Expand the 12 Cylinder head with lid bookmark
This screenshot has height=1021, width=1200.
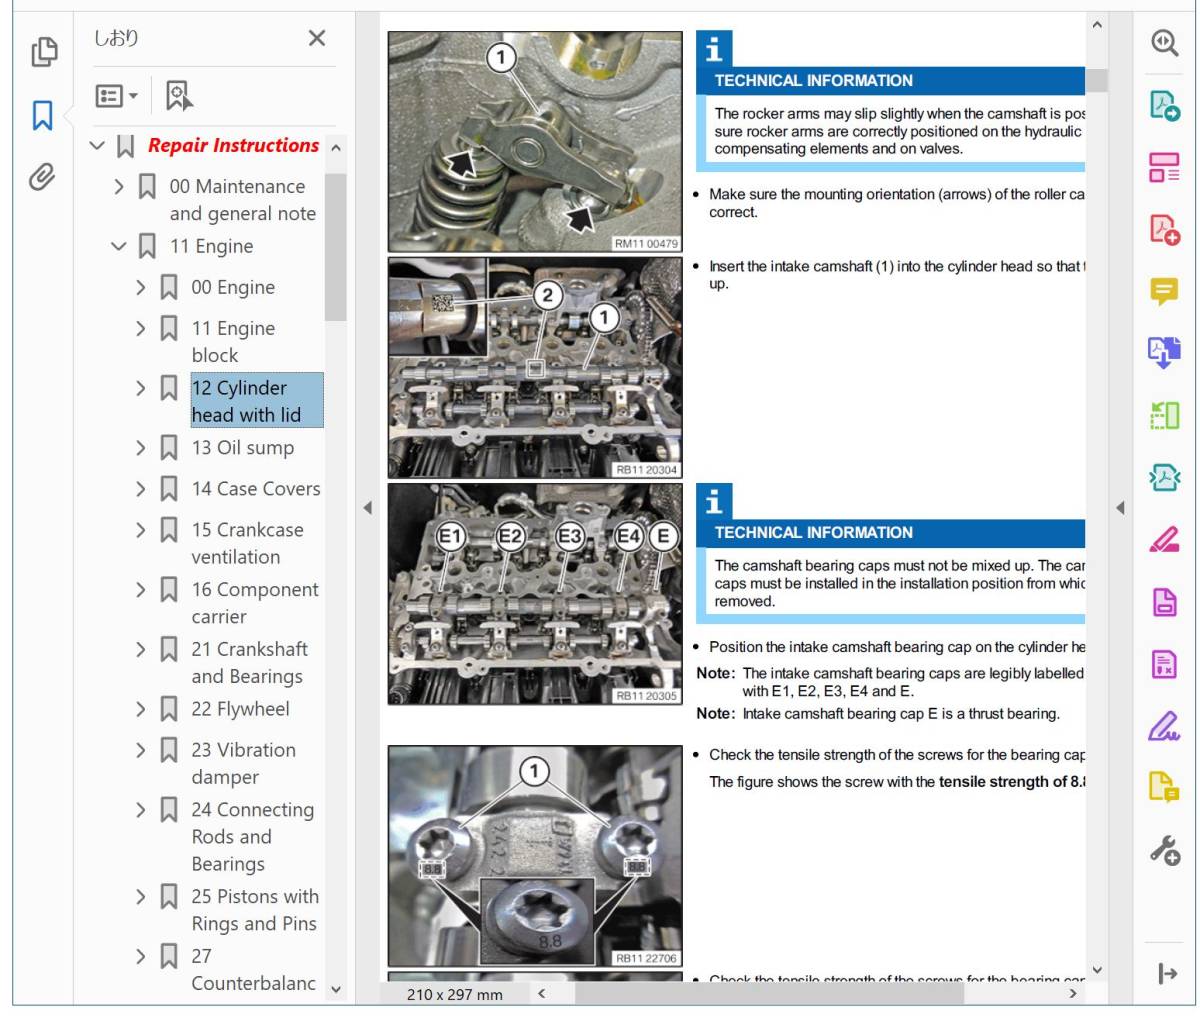pyautogui.click(x=141, y=388)
